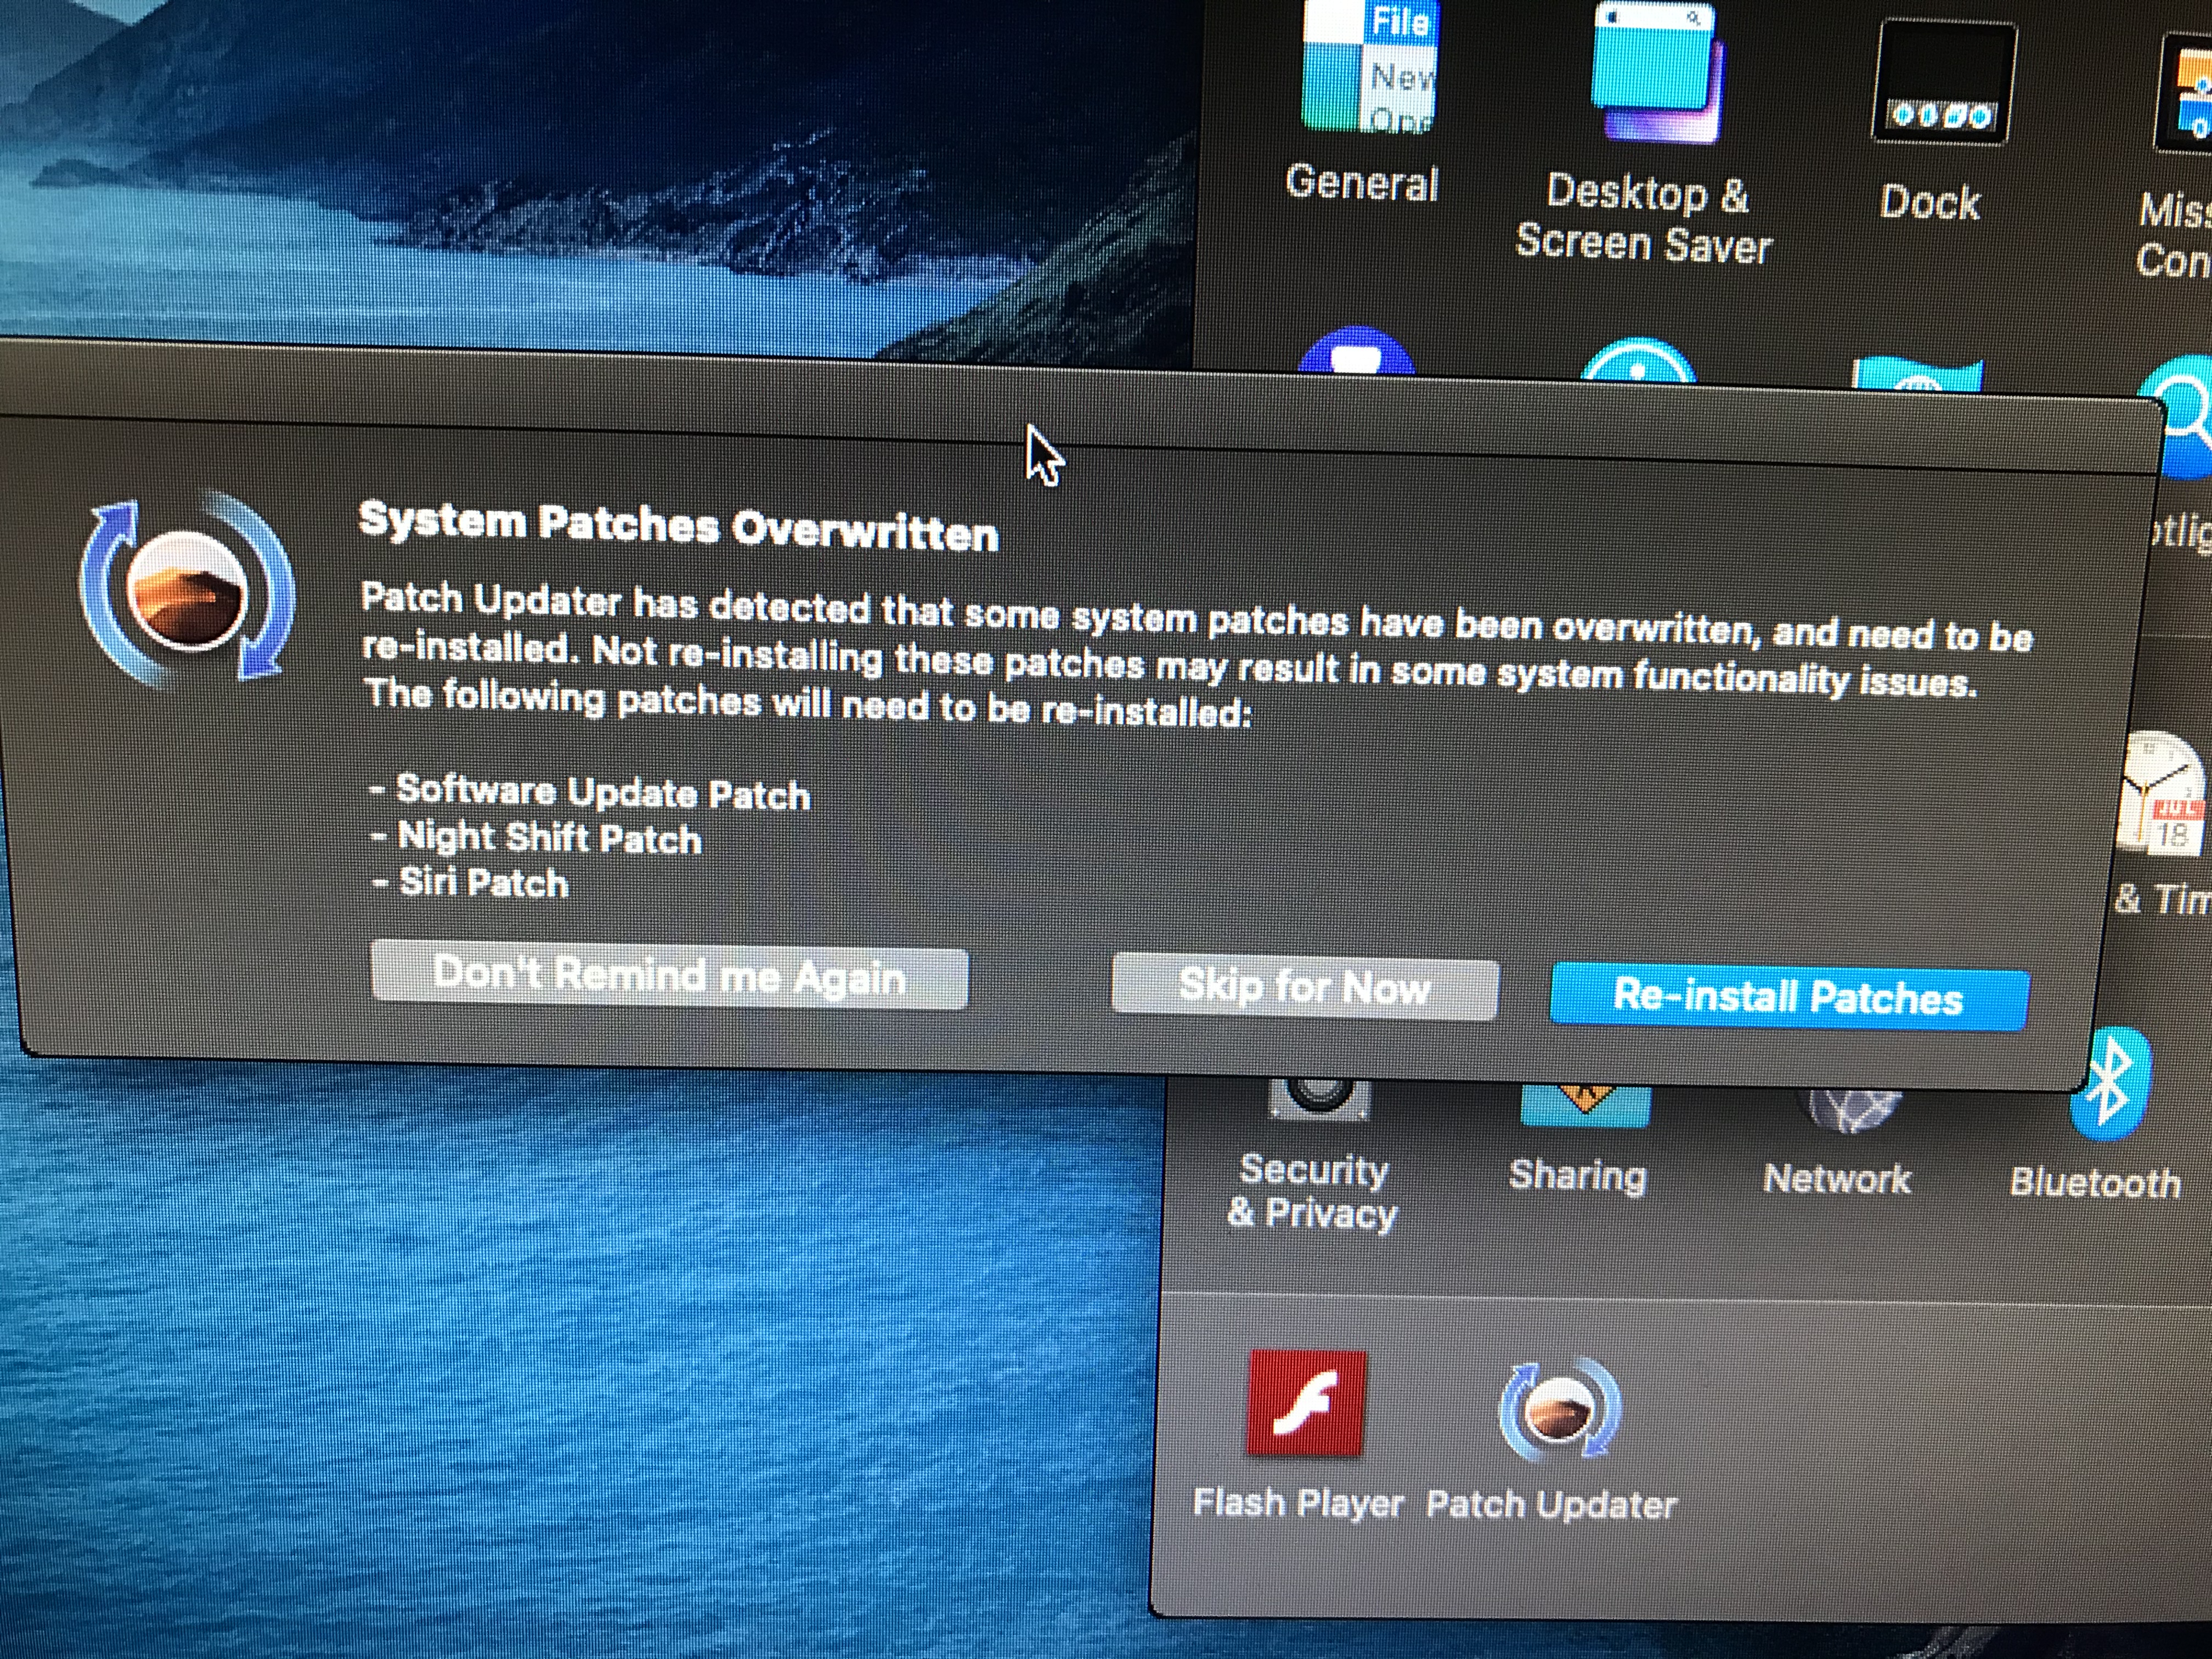2212x1659 pixels.
Task: Click 'Siri Patch' list entry
Action: tap(469, 882)
